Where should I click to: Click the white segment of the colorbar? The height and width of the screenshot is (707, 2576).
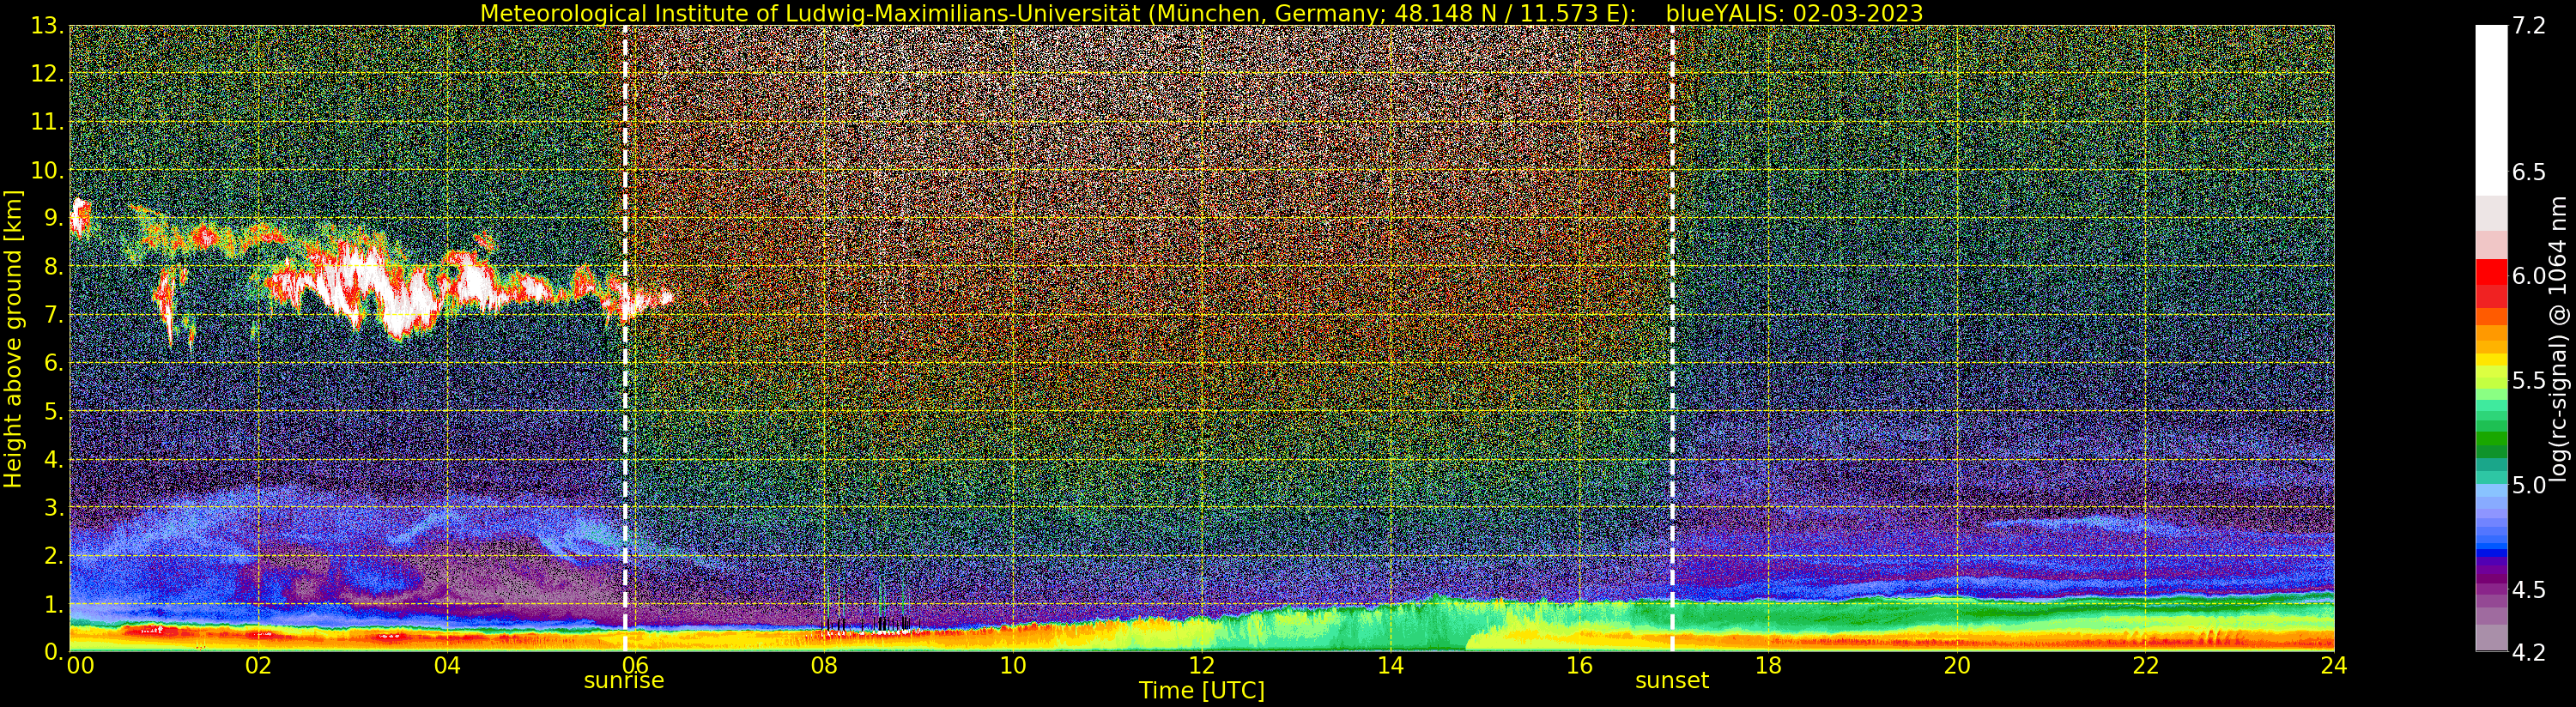[x=2491, y=110]
